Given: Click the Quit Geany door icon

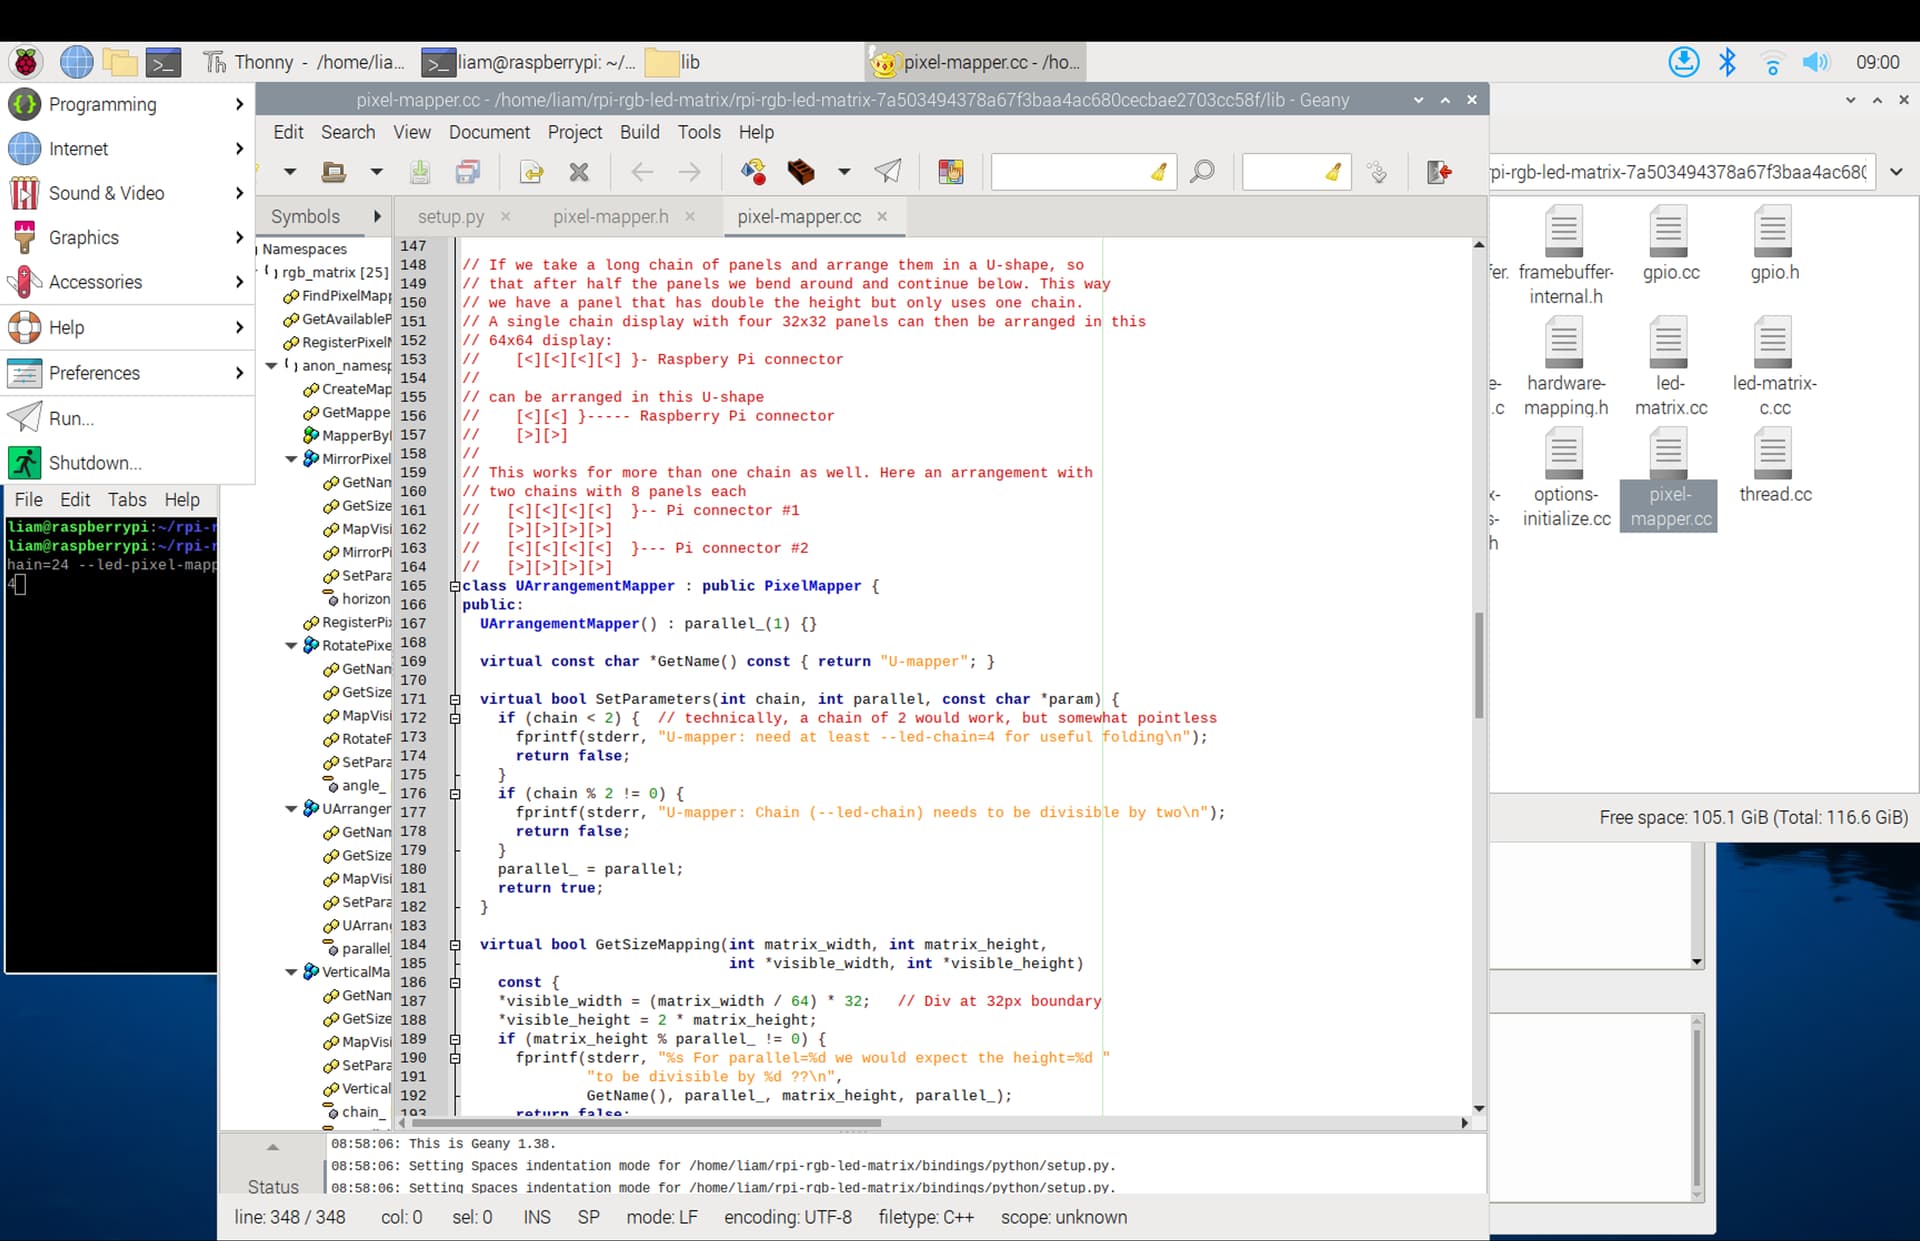Looking at the screenshot, I should point(1439,172).
